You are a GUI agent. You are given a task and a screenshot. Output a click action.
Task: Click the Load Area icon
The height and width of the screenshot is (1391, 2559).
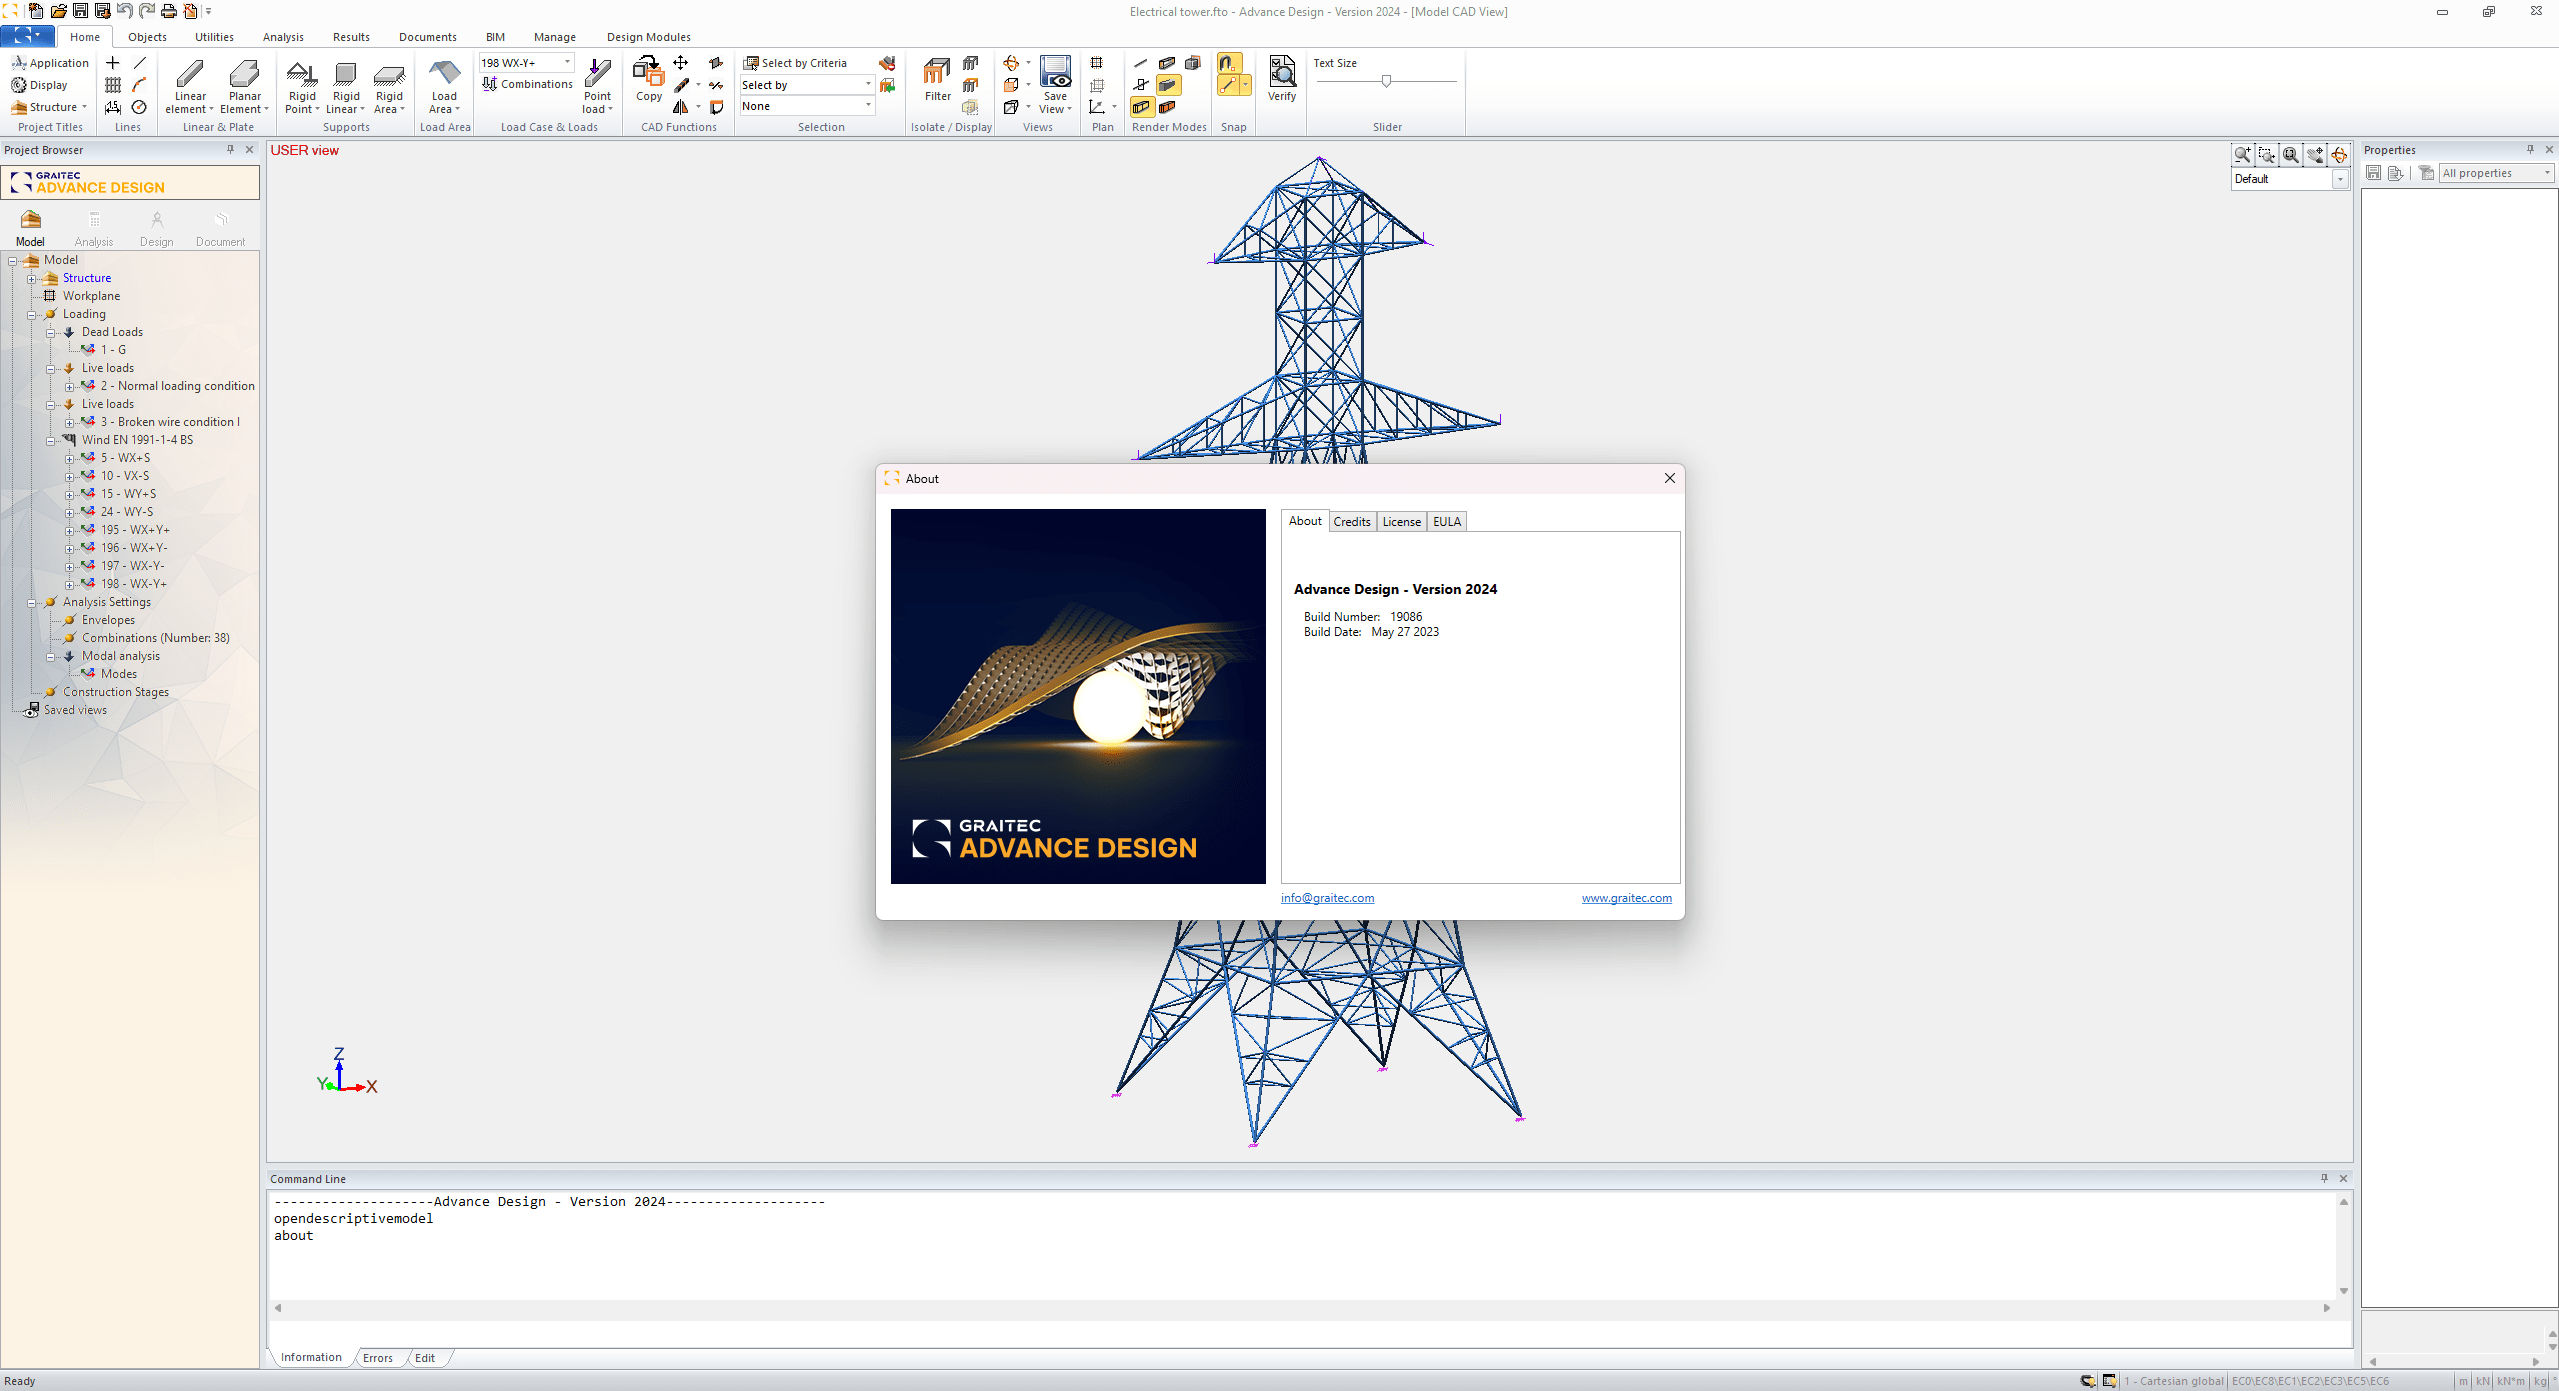(x=444, y=85)
